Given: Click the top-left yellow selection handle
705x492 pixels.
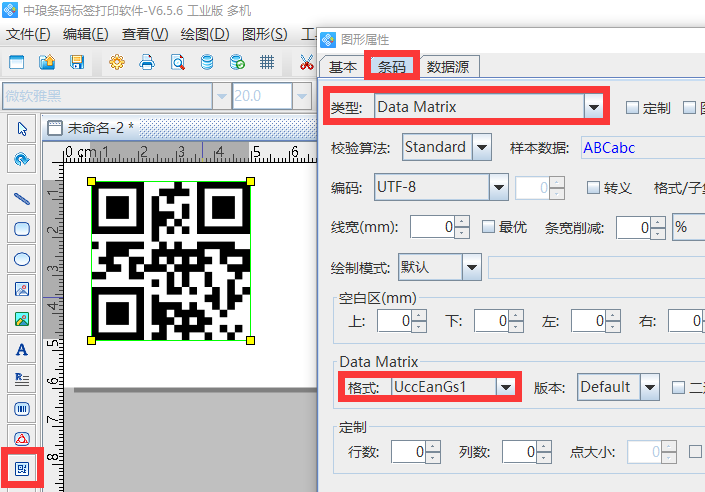Looking at the screenshot, I should click(x=91, y=181).
